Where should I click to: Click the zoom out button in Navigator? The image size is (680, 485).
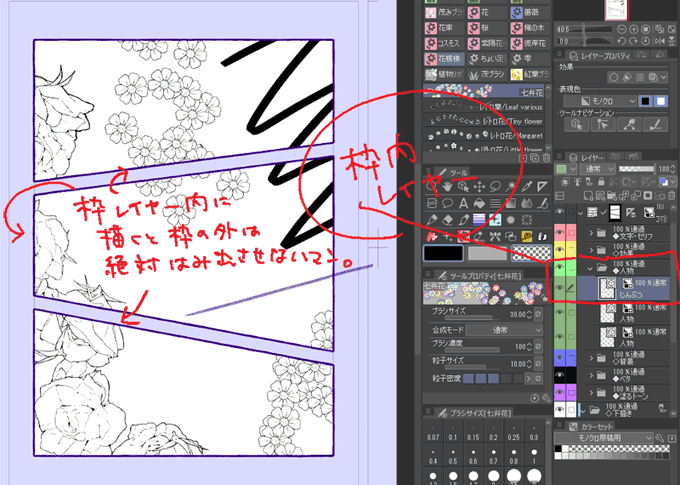(x=621, y=29)
